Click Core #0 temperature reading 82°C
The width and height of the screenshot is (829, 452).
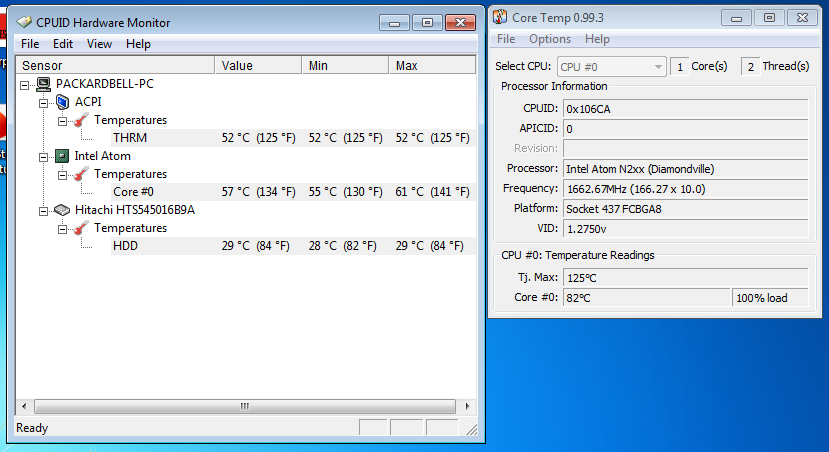click(x=647, y=298)
